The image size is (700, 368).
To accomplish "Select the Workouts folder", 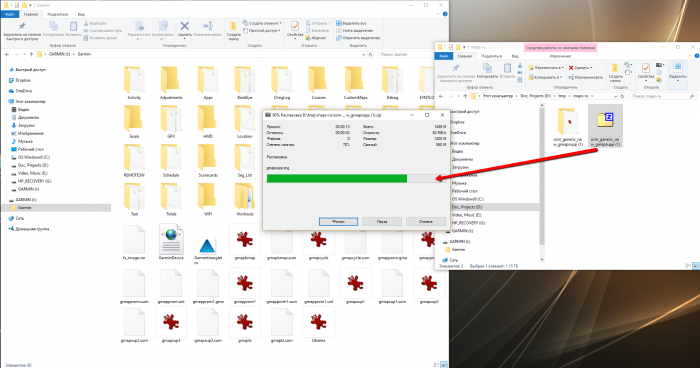I will [245, 200].
